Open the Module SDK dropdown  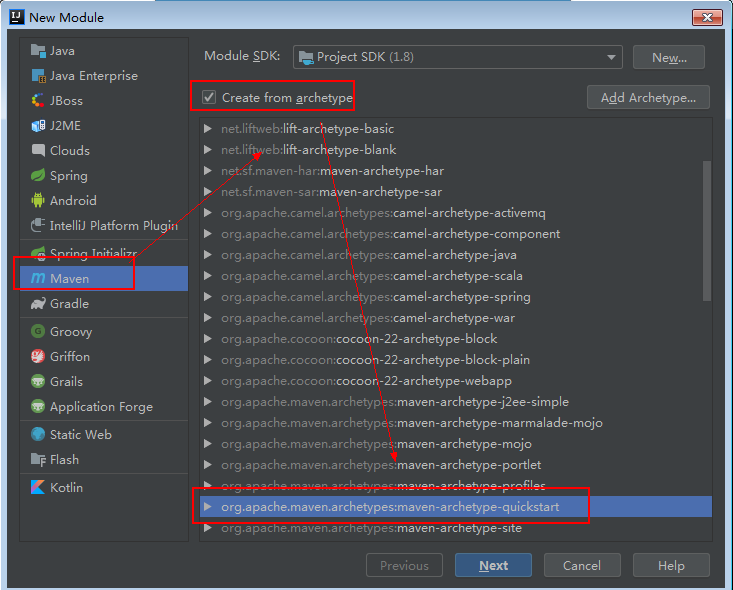pos(458,57)
